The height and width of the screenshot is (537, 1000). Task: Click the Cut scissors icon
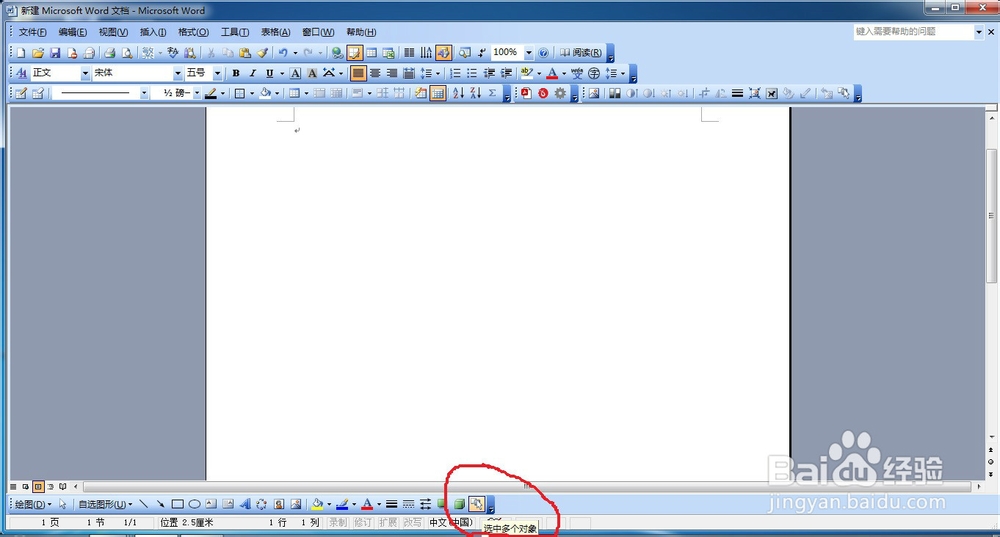coord(210,53)
